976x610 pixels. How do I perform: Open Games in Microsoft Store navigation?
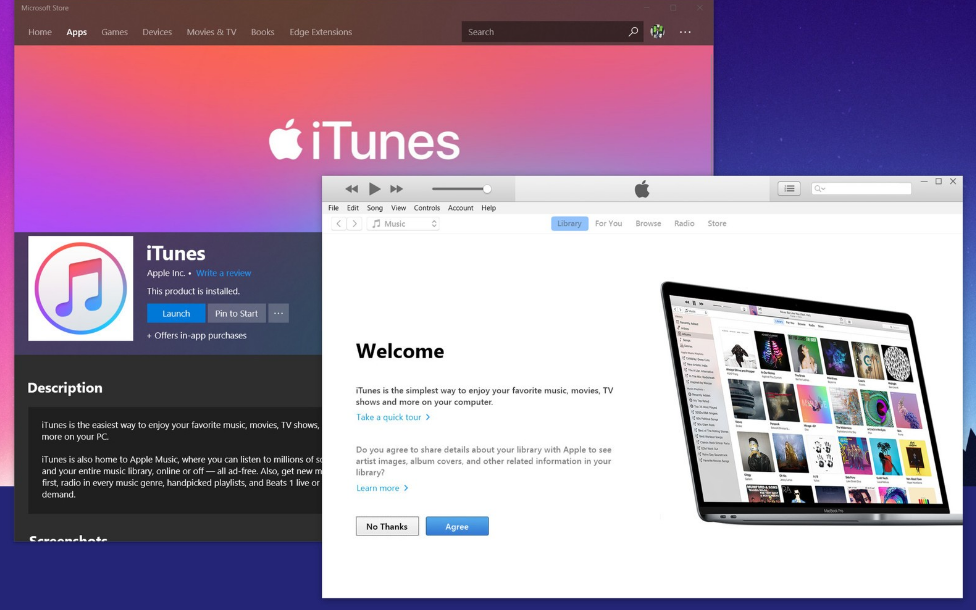115,32
